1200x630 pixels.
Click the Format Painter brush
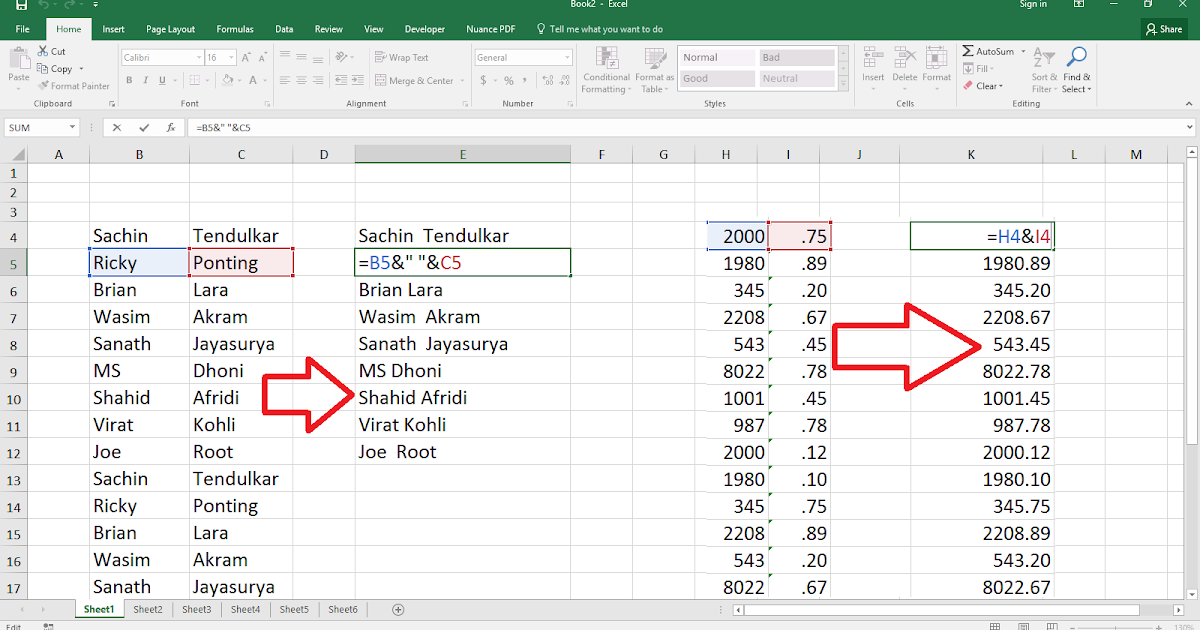click(43, 86)
